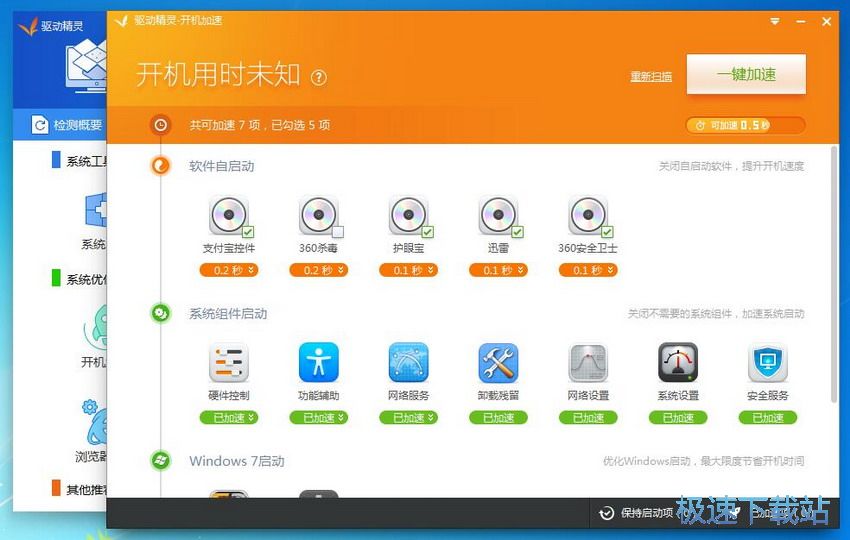Click the 迅雷 disc icon
Image resolution: width=850 pixels, height=540 pixels.
(x=498, y=215)
